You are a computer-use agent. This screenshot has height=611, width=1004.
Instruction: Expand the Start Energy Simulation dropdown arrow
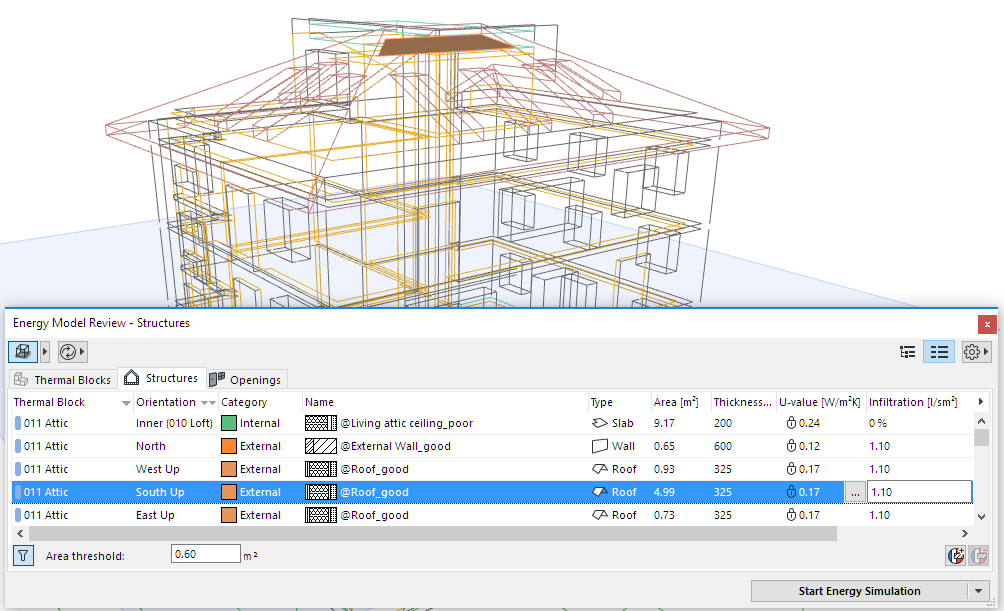point(979,591)
